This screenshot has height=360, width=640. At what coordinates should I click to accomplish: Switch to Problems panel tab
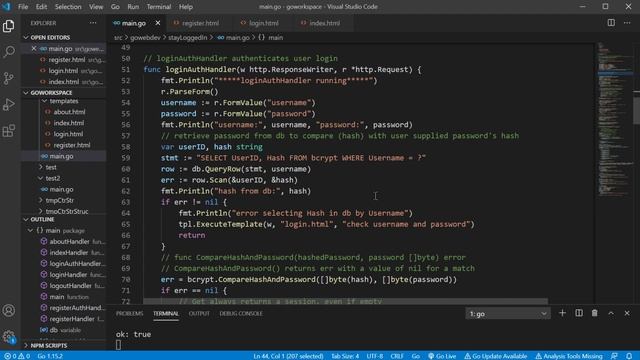(x=129, y=313)
